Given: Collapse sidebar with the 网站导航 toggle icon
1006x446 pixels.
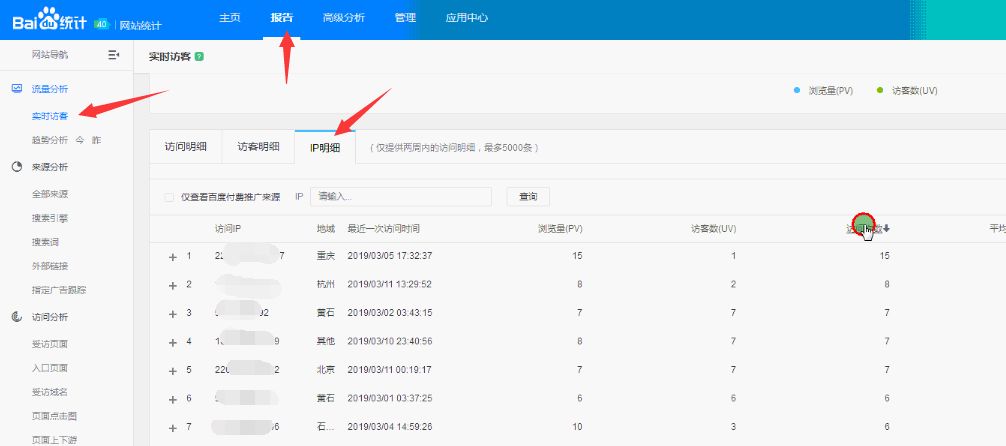Looking at the screenshot, I should click(x=114, y=55).
